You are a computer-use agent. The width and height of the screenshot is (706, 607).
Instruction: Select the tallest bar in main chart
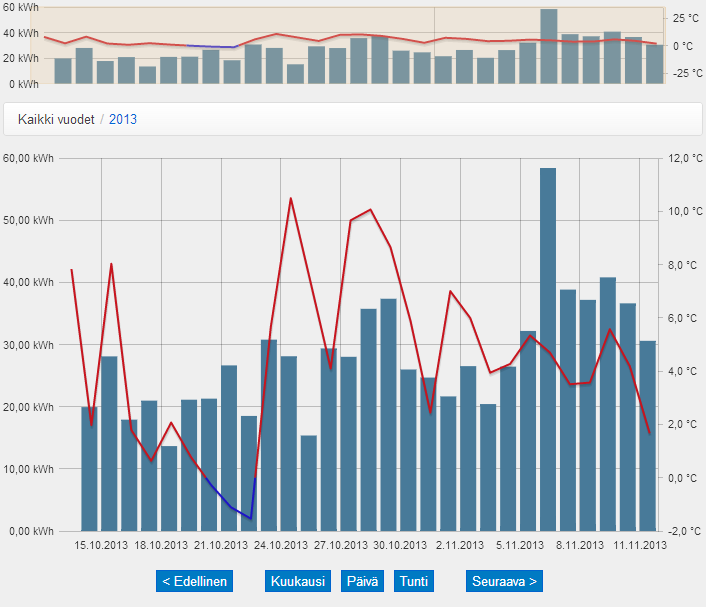[x=548, y=350]
